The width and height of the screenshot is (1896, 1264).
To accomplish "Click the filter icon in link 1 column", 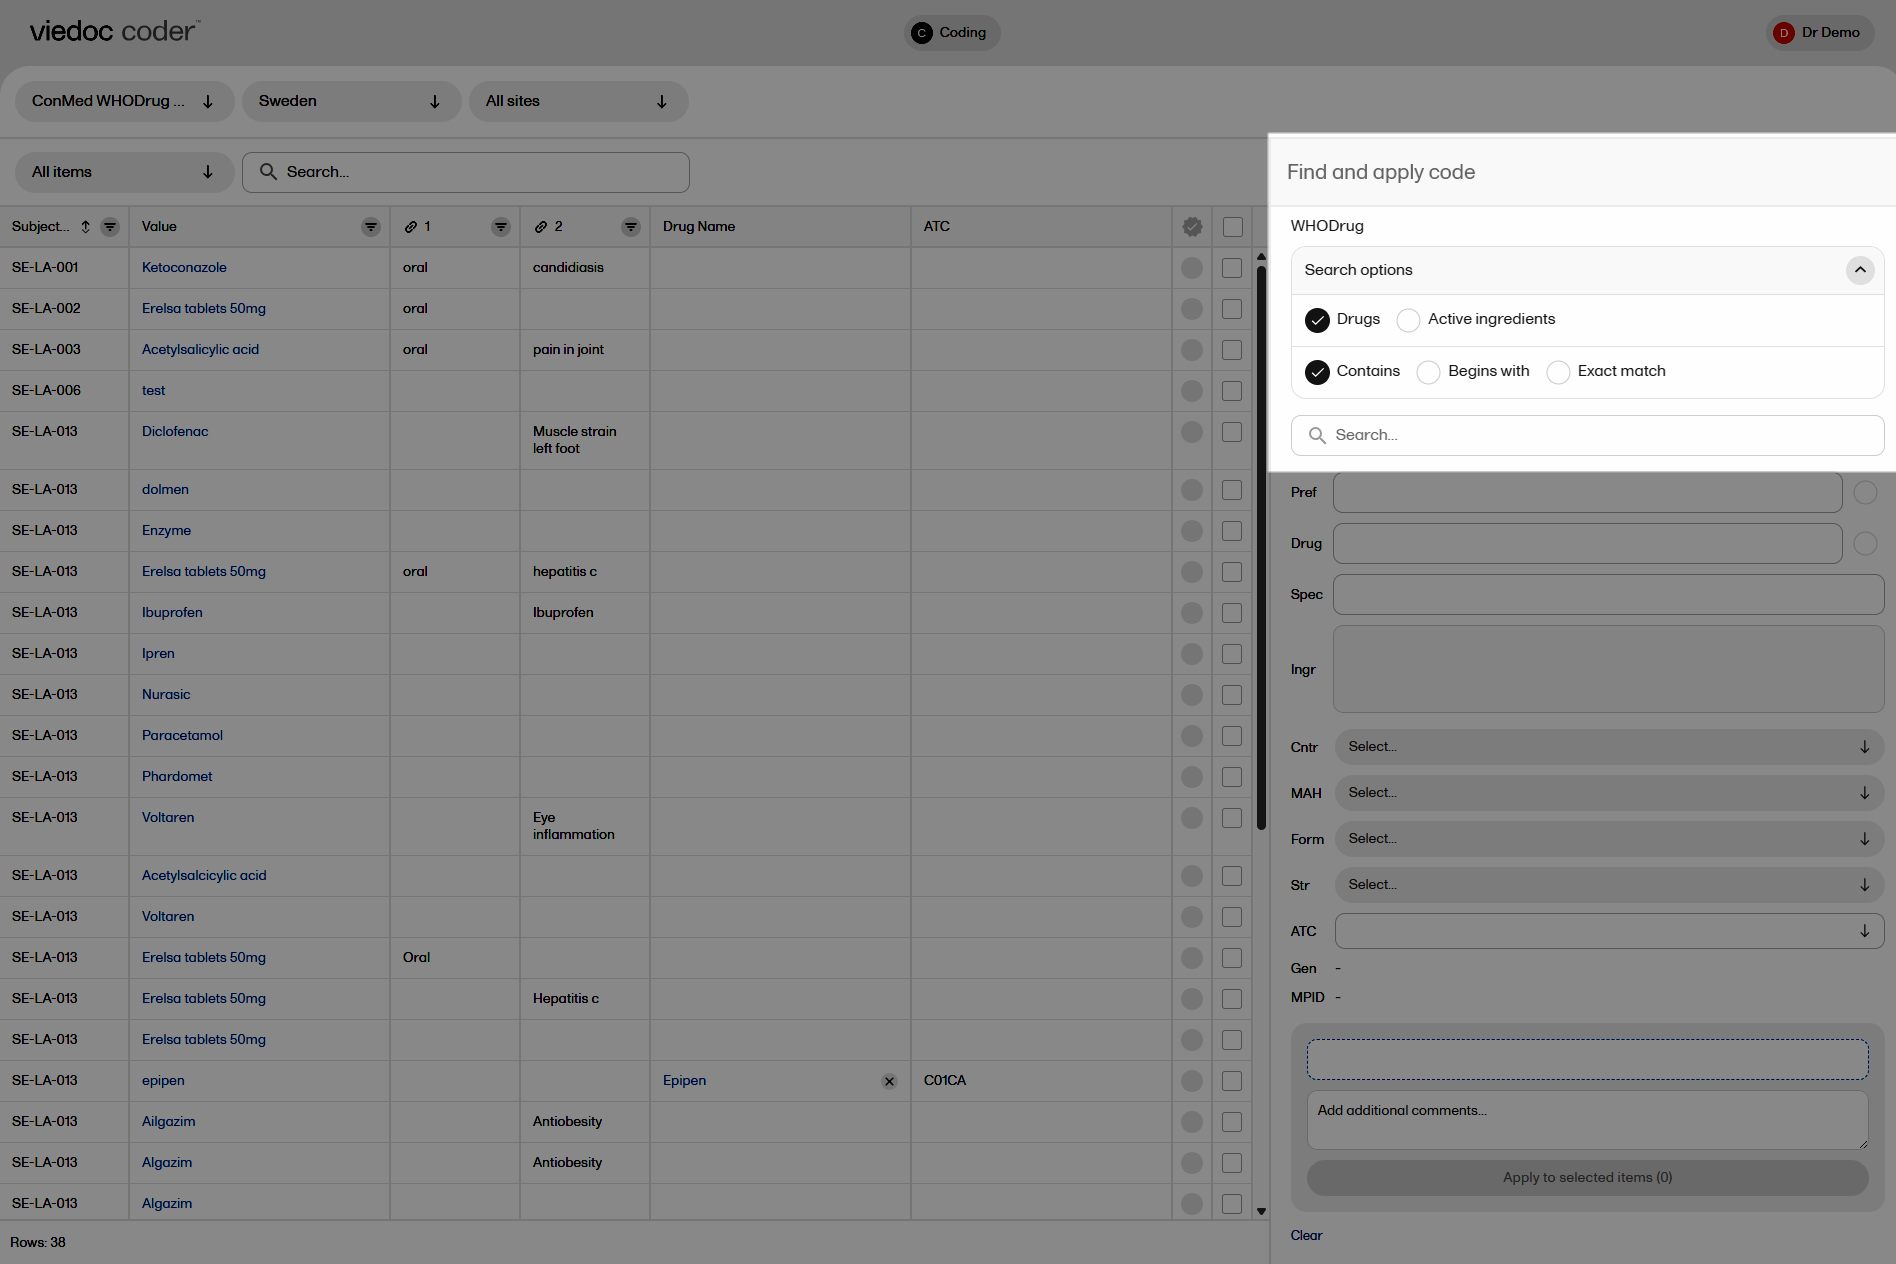I will pyautogui.click(x=500, y=227).
